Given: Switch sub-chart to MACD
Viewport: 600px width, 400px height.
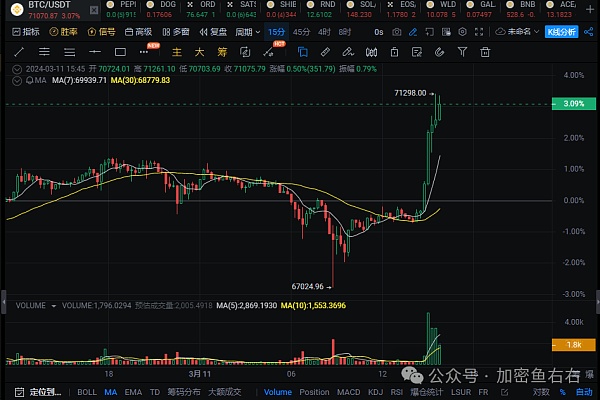Looking at the screenshot, I should click(x=349, y=392).
